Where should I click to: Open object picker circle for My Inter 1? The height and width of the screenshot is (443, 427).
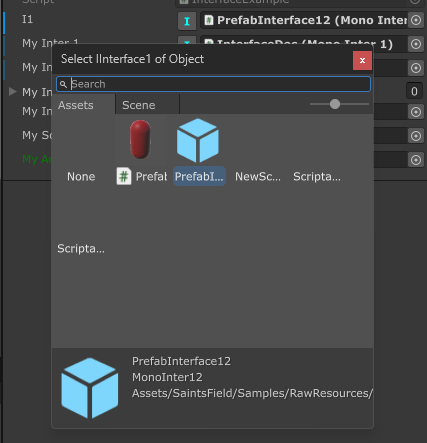(x=416, y=44)
